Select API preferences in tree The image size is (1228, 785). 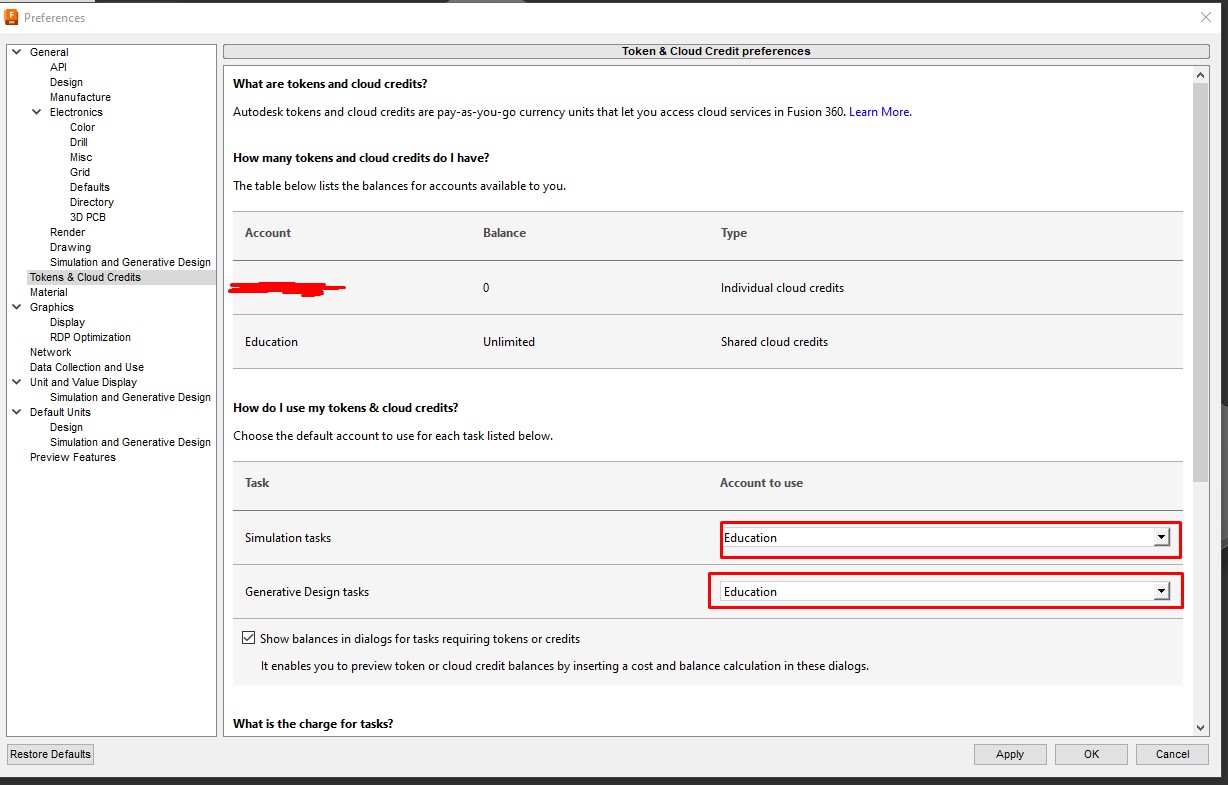tap(59, 67)
